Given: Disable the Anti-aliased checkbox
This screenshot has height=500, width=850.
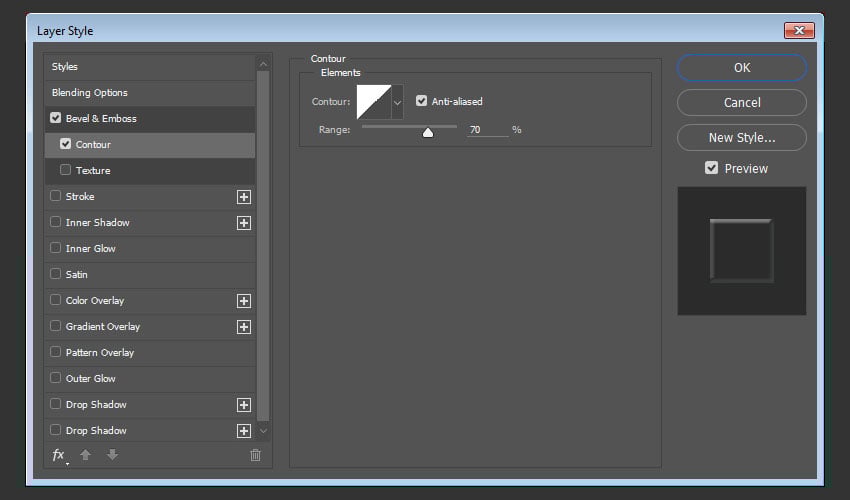Looking at the screenshot, I should pyautogui.click(x=422, y=101).
